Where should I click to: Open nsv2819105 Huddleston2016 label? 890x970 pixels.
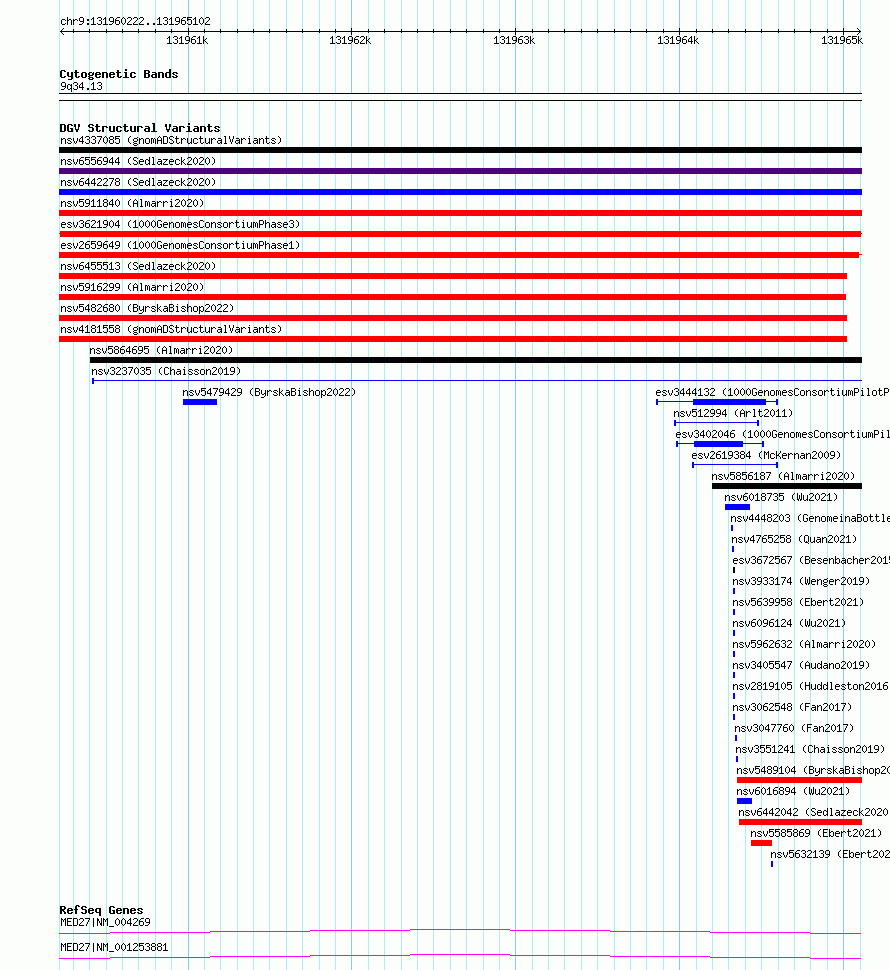tap(811, 687)
